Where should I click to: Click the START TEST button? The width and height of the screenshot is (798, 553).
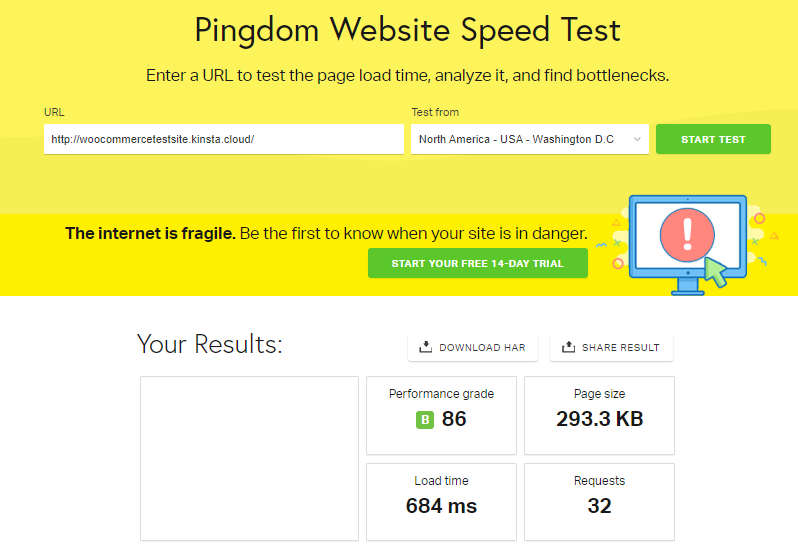pos(713,139)
